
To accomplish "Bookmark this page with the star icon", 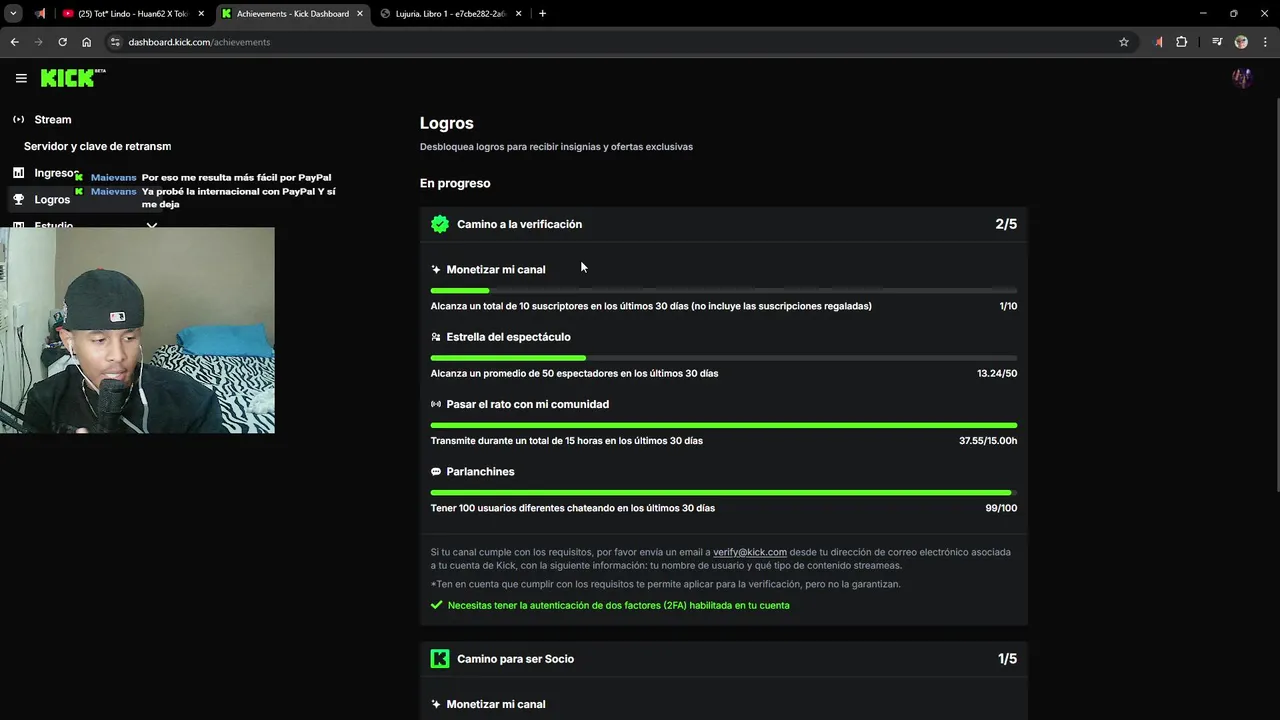I will tap(1124, 42).
